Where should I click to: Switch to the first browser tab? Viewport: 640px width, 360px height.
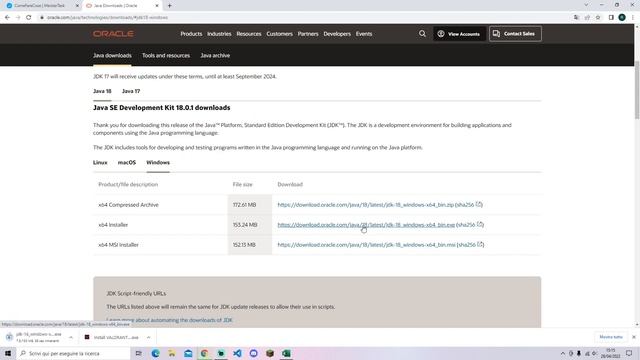[41, 6]
